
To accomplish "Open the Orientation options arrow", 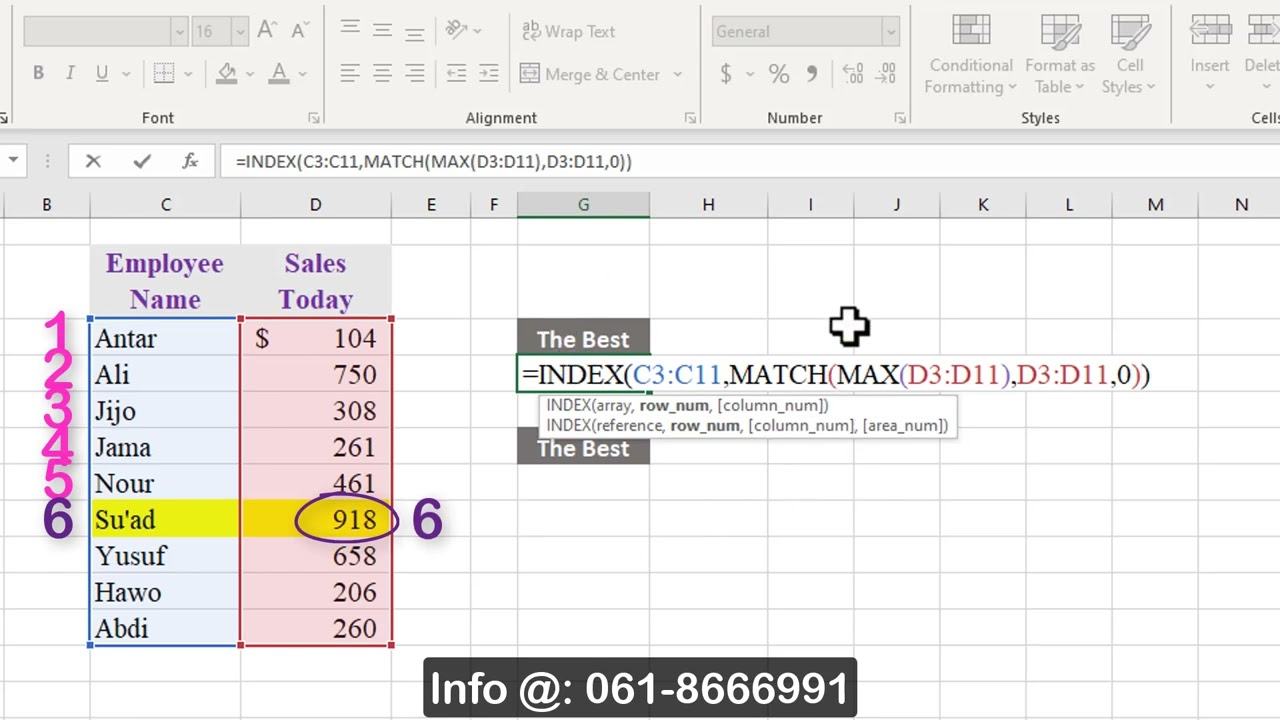I will (479, 31).
